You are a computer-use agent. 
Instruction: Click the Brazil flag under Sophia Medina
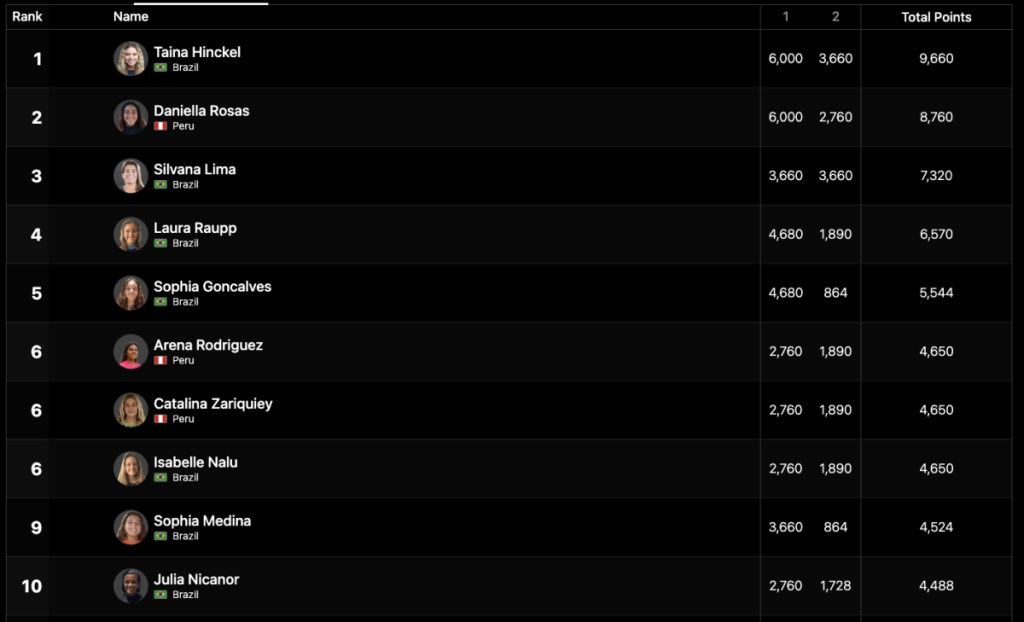click(161, 536)
